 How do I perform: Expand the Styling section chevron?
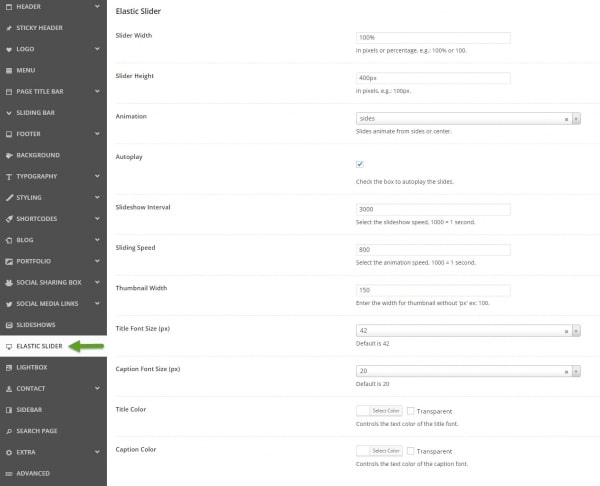(x=97, y=197)
